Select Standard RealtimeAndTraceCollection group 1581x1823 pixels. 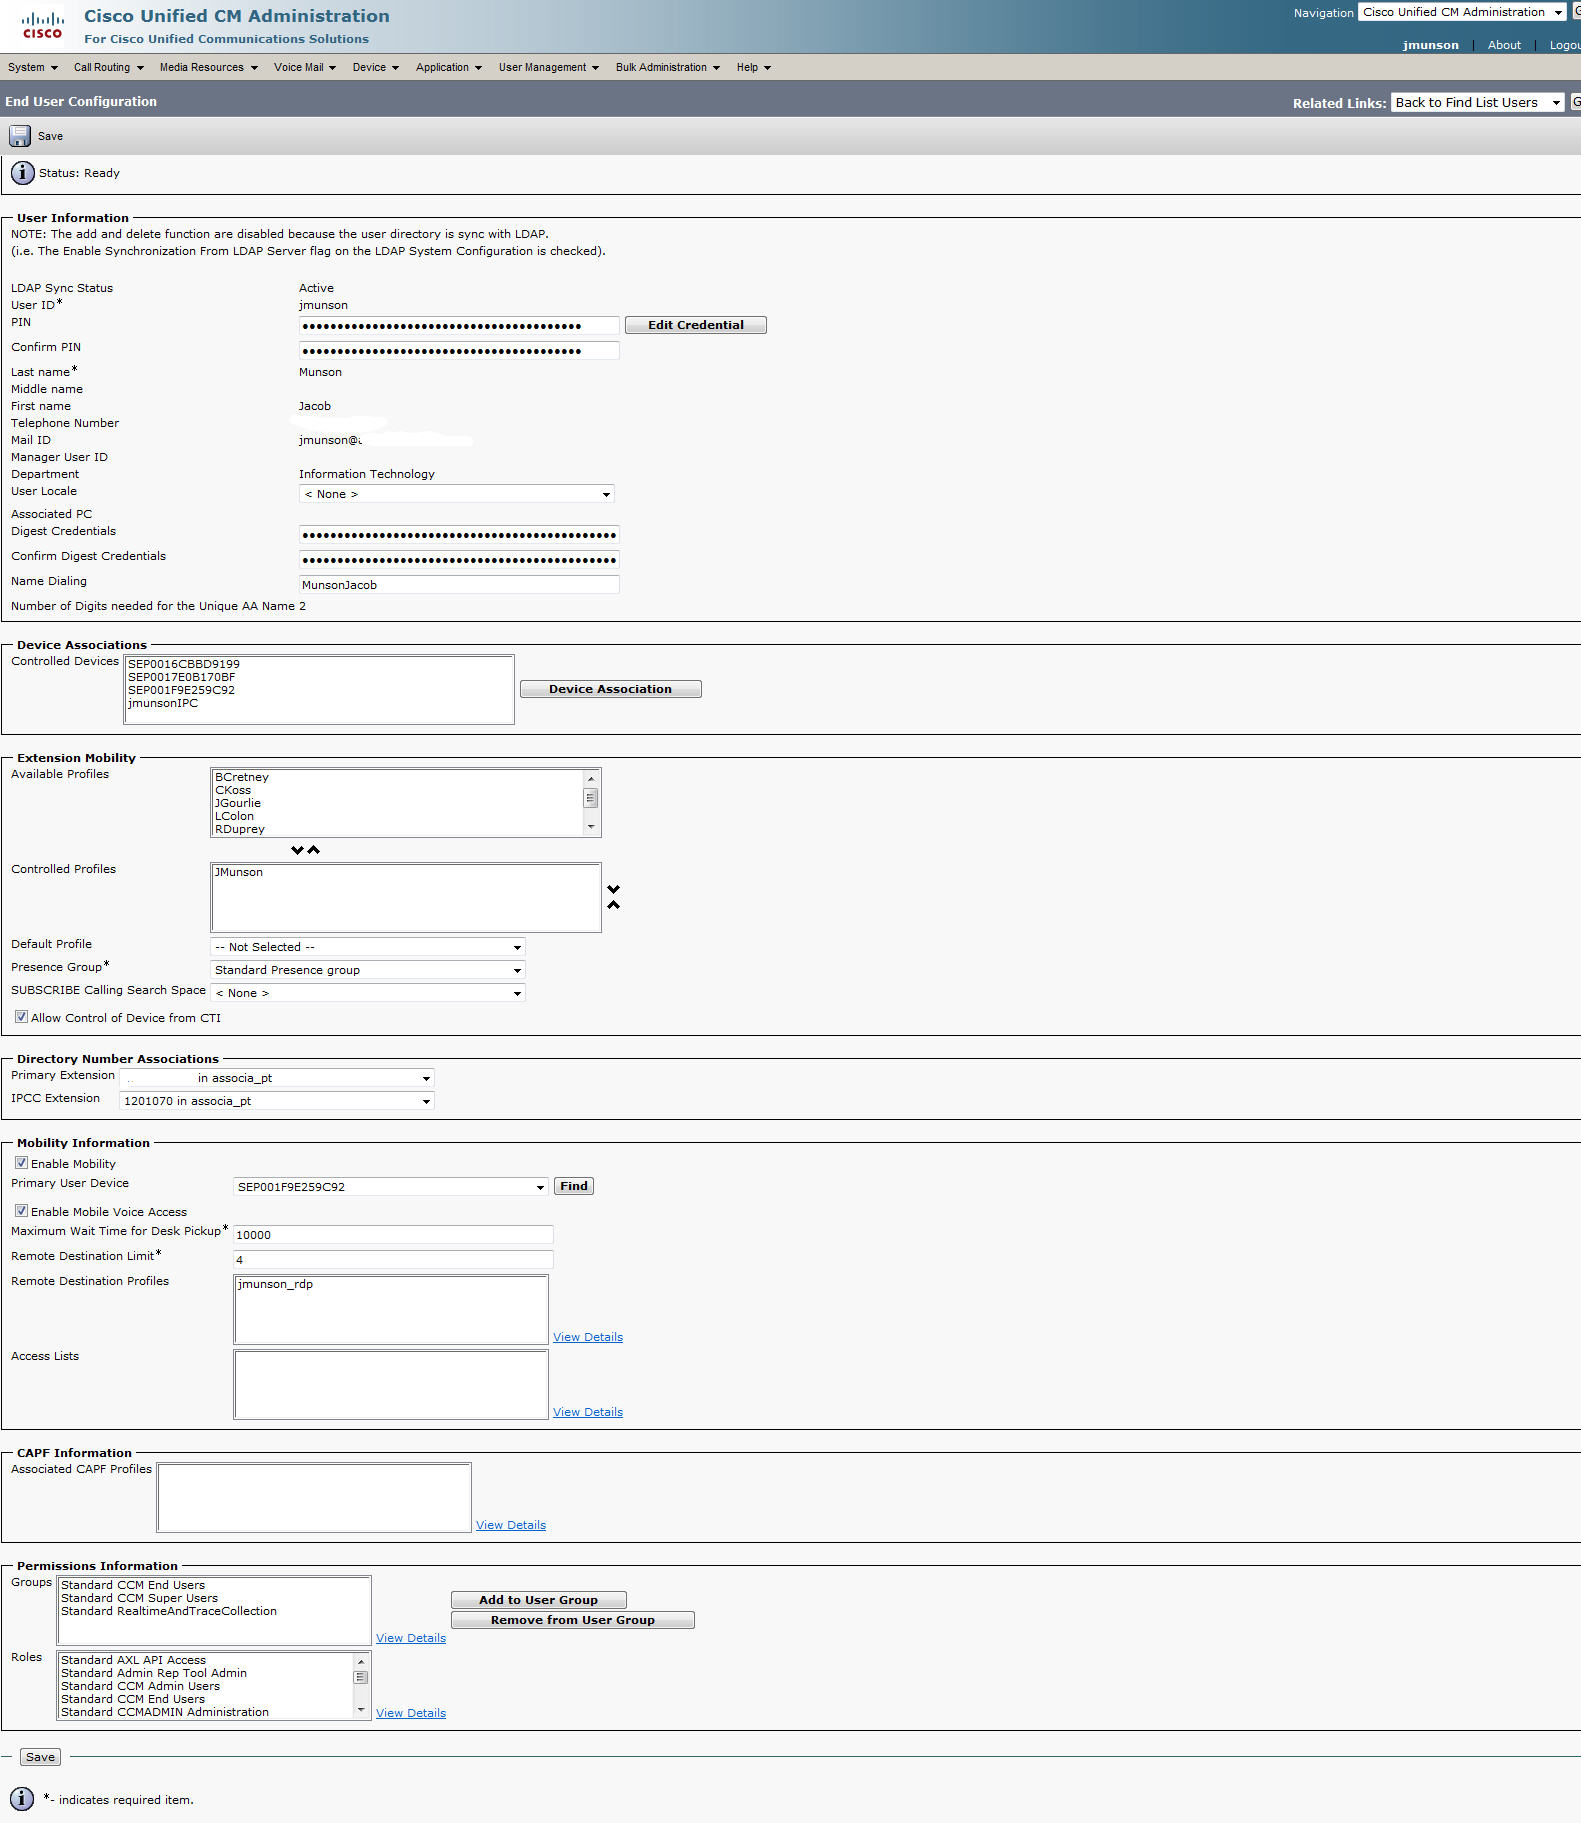tap(169, 1611)
